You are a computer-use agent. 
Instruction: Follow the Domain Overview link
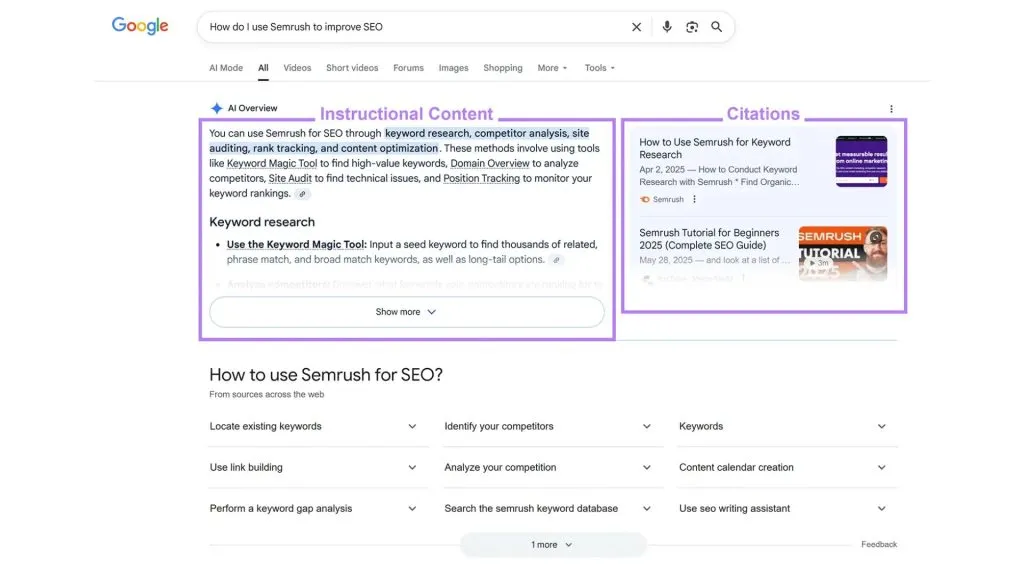(490, 163)
